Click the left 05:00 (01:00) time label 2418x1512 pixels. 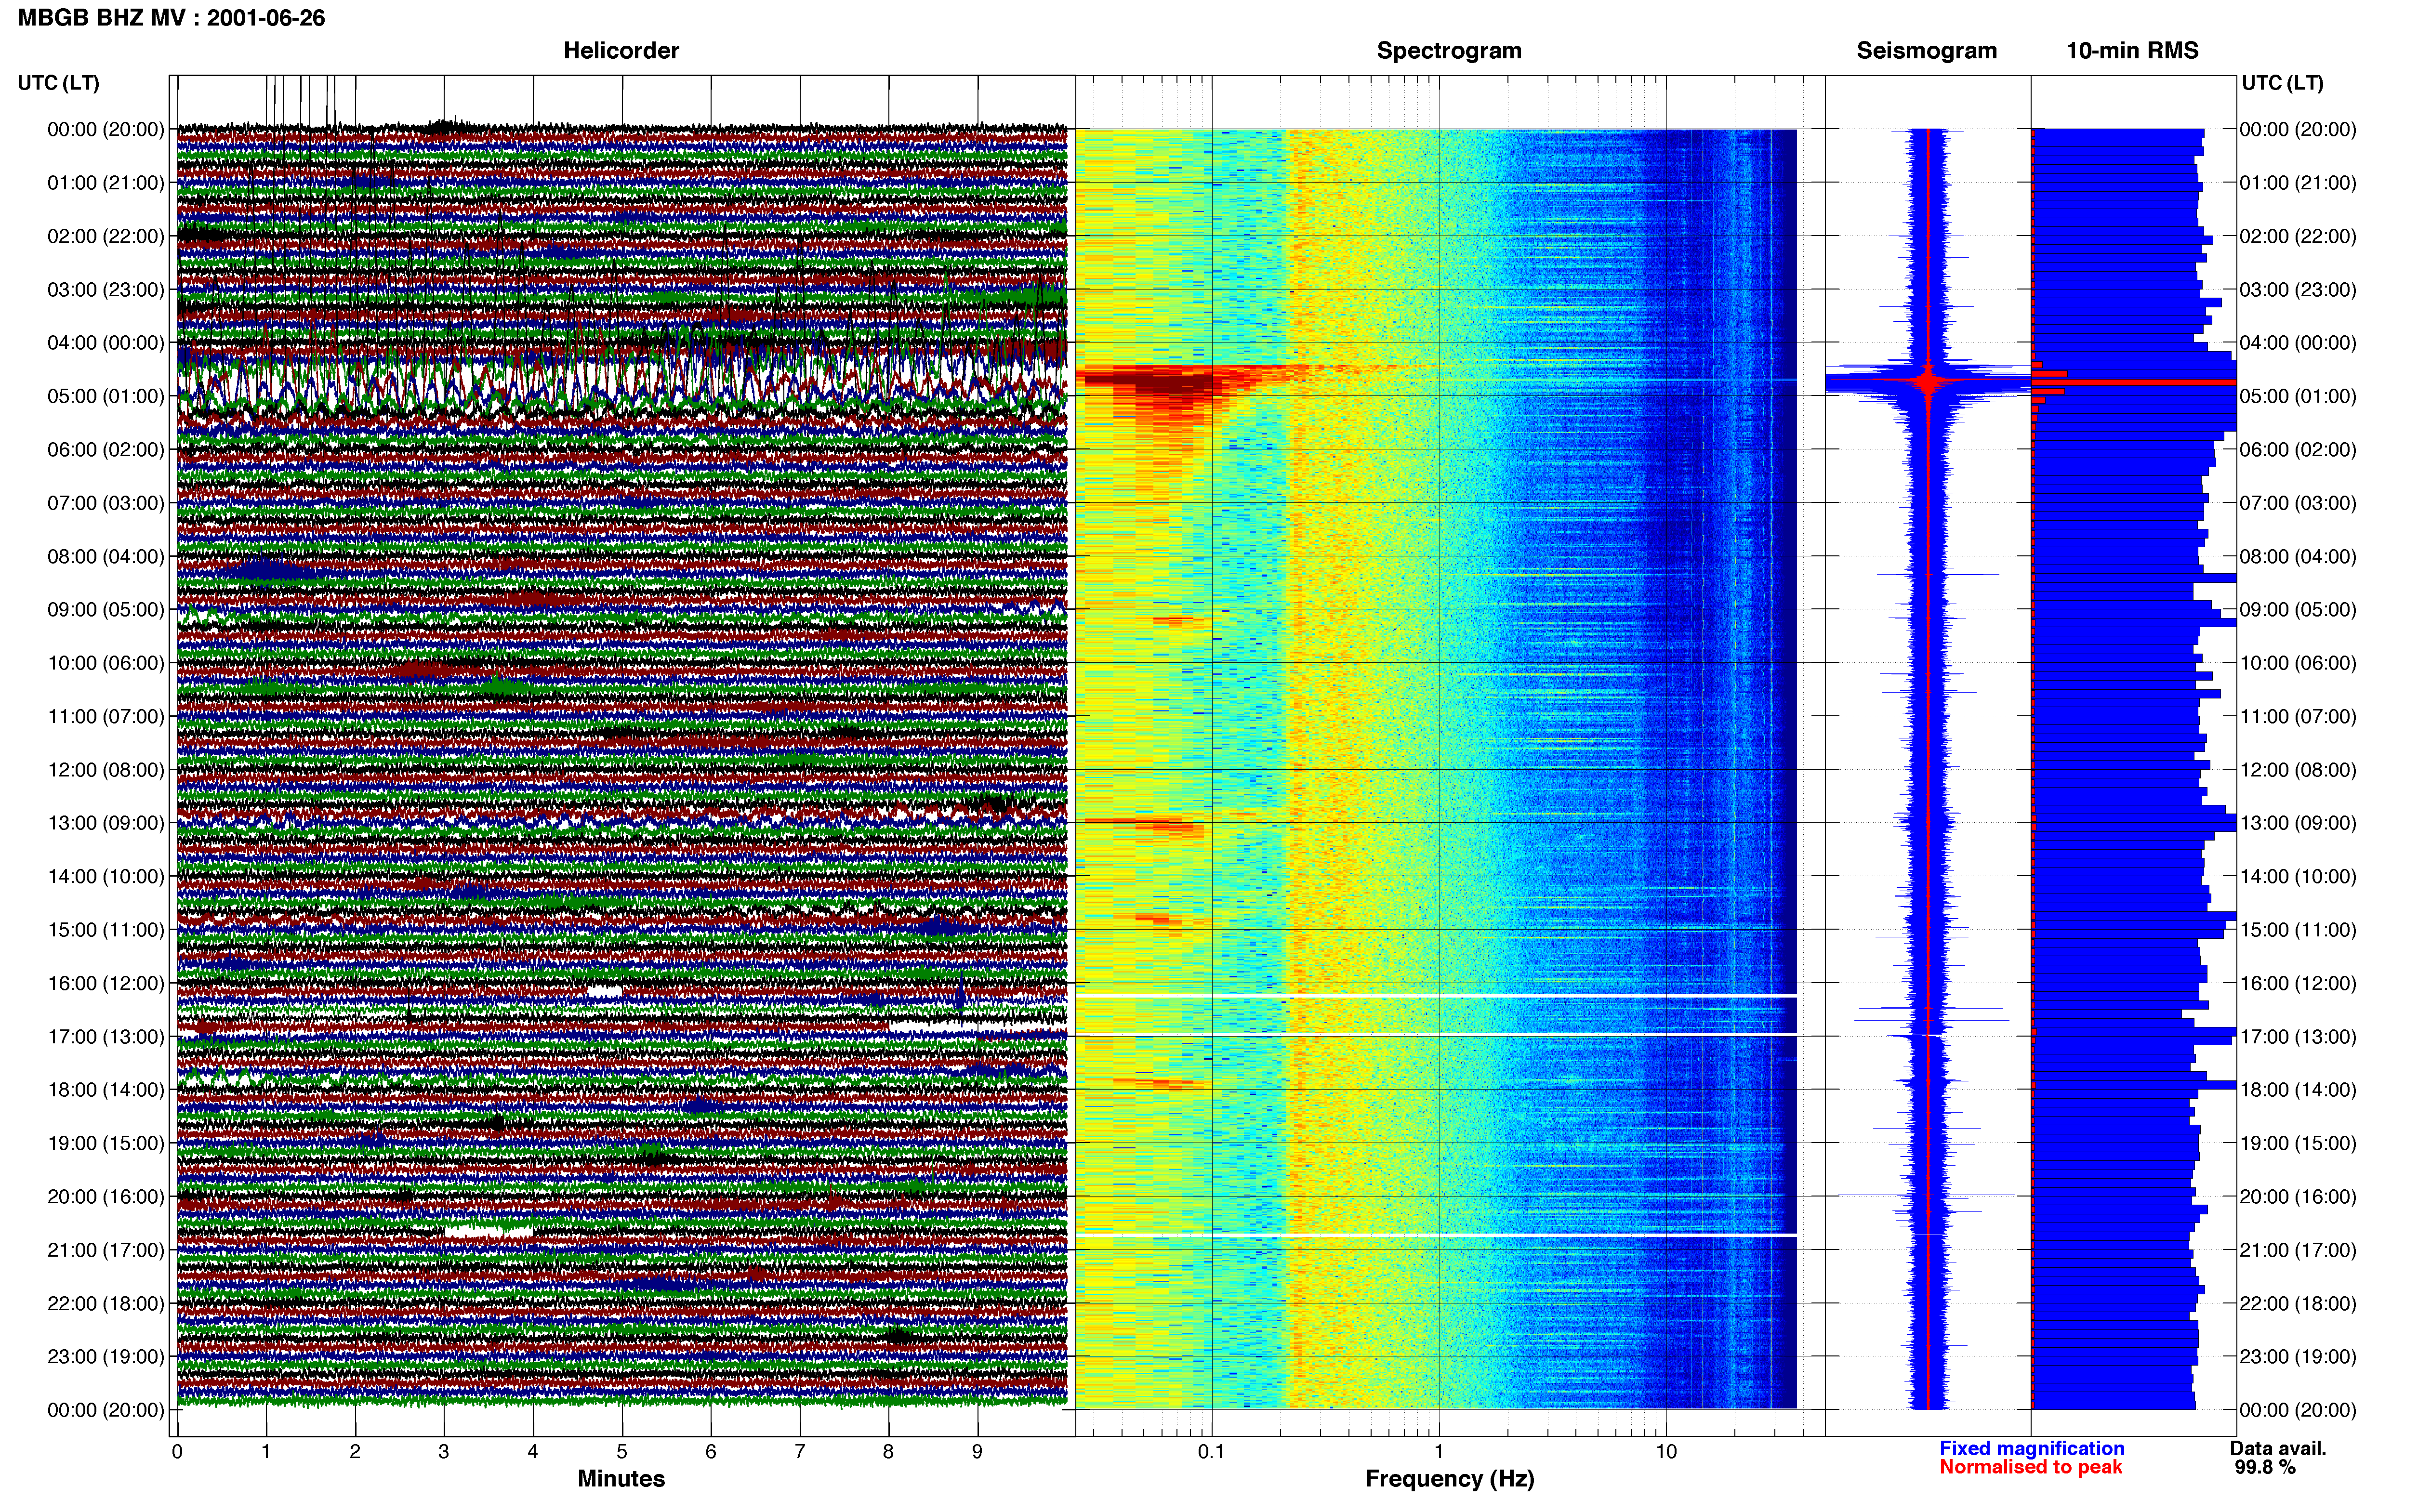106,396
